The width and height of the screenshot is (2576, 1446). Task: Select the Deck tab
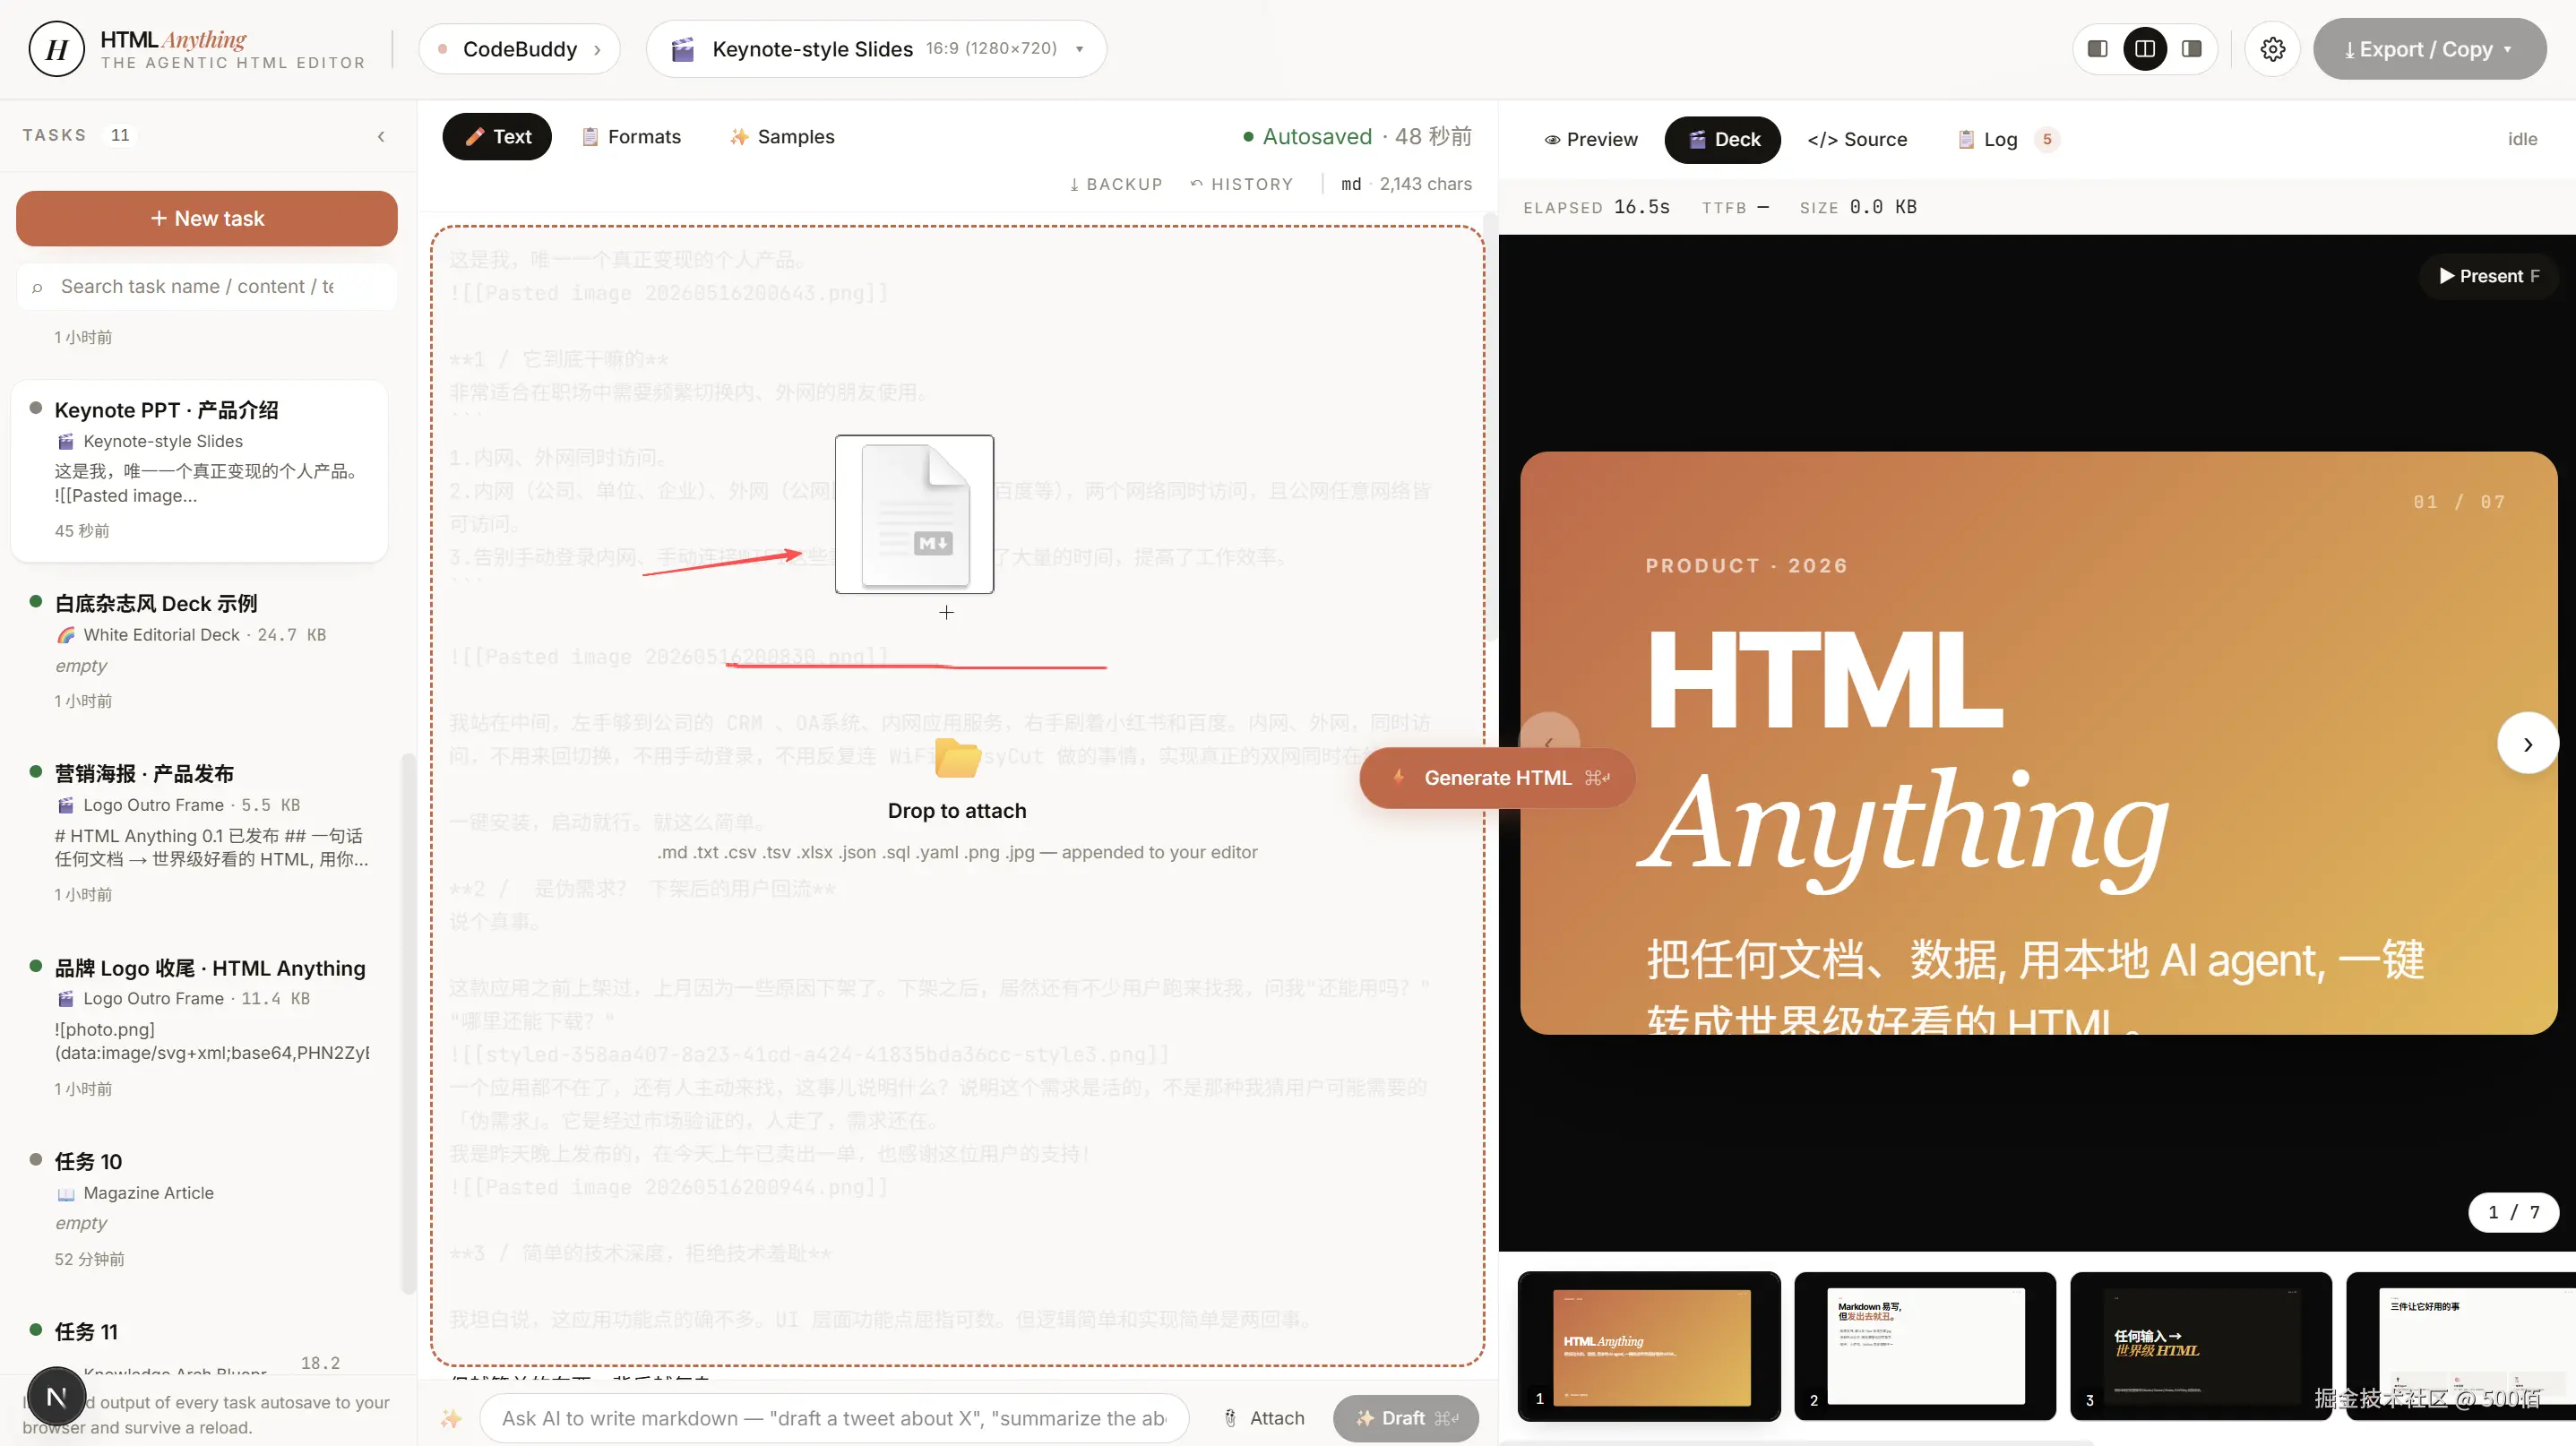tap(1722, 140)
